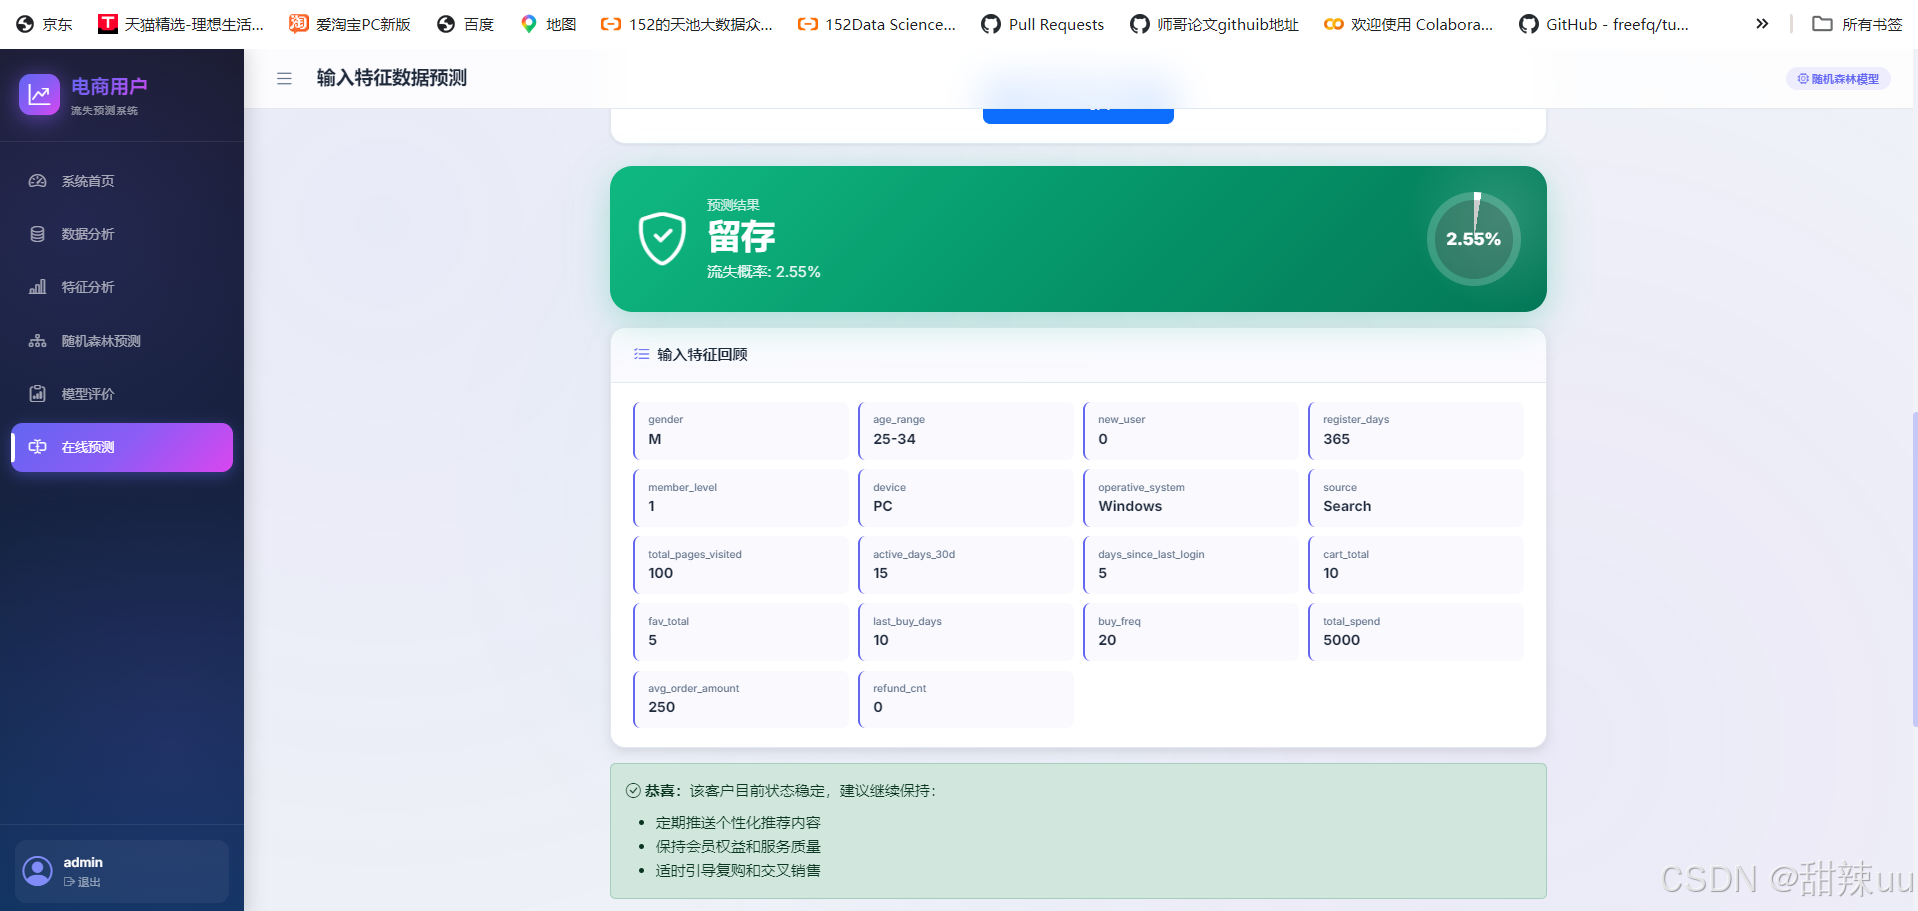
Task: Click the 数据分析 database icon
Action: [37, 234]
